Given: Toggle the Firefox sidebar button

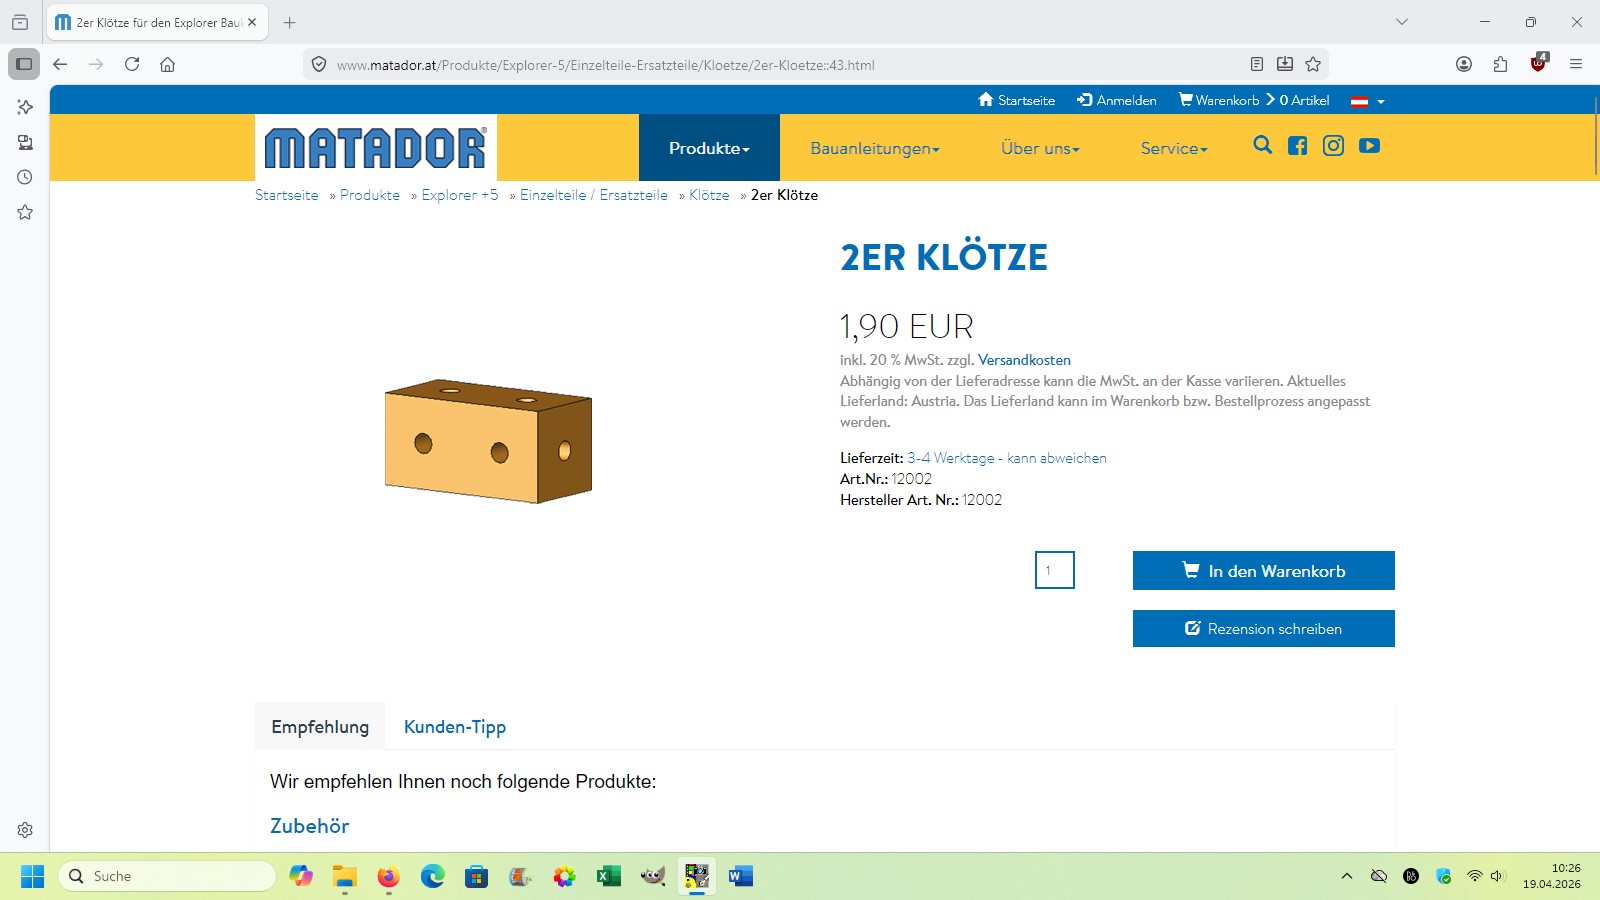Looking at the screenshot, I should [x=24, y=64].
